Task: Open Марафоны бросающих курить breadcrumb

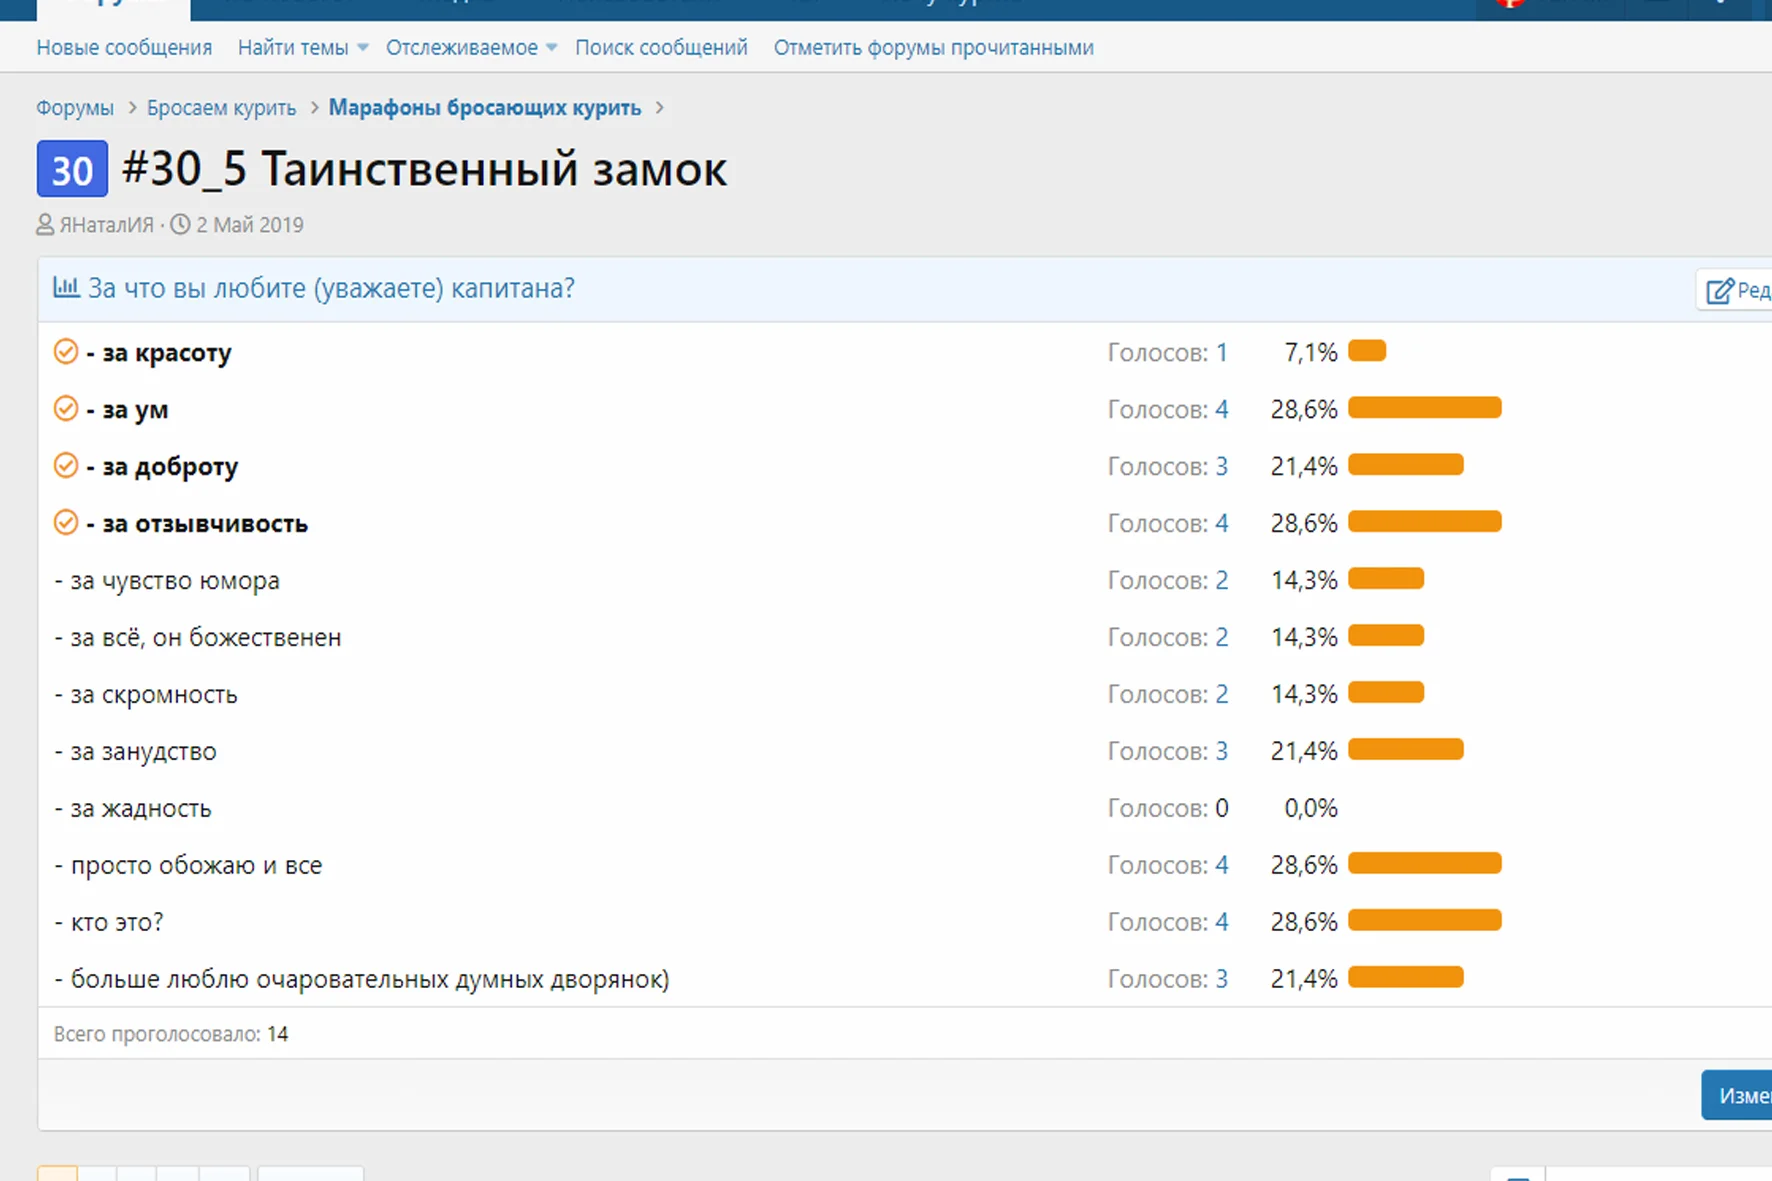Action: (x=485, y=108)
